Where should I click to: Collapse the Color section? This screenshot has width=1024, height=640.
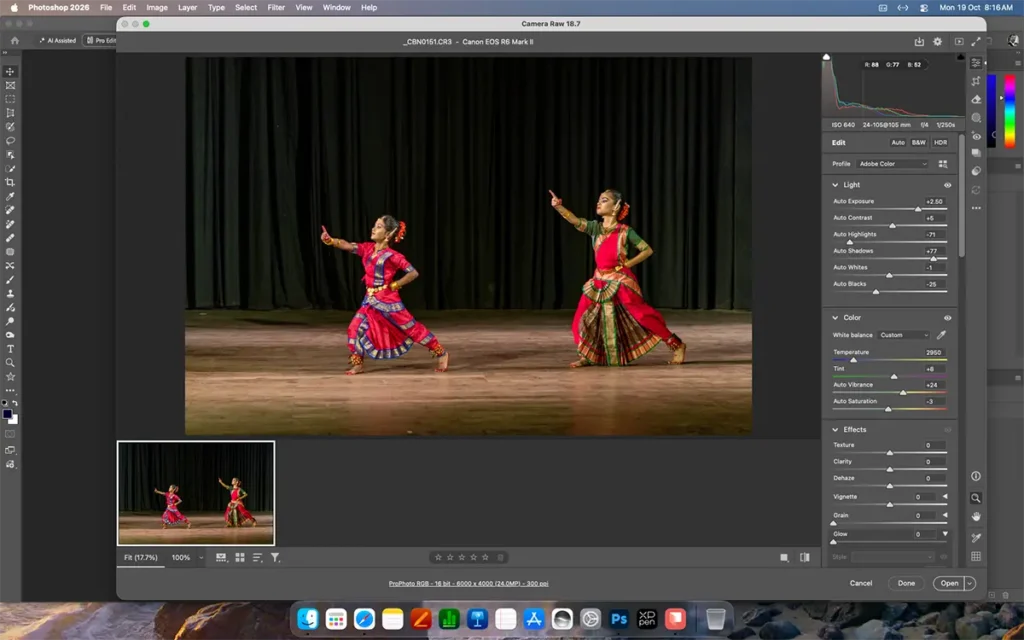pos(835,318)
